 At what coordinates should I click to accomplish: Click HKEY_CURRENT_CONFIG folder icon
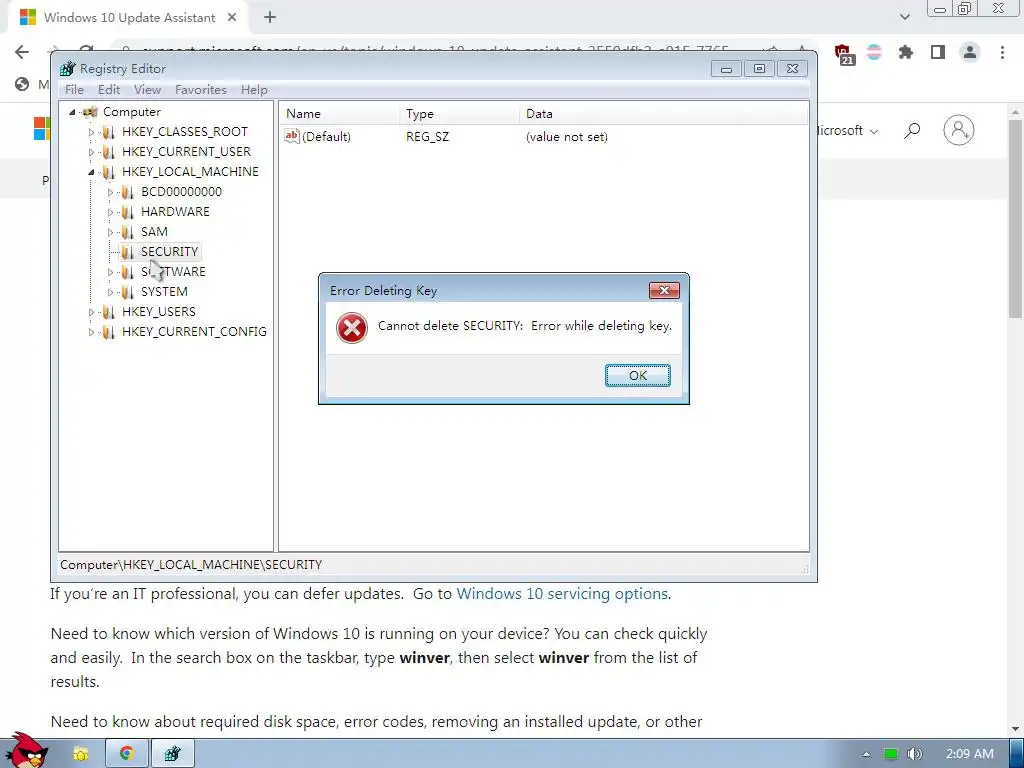[108, 332]
